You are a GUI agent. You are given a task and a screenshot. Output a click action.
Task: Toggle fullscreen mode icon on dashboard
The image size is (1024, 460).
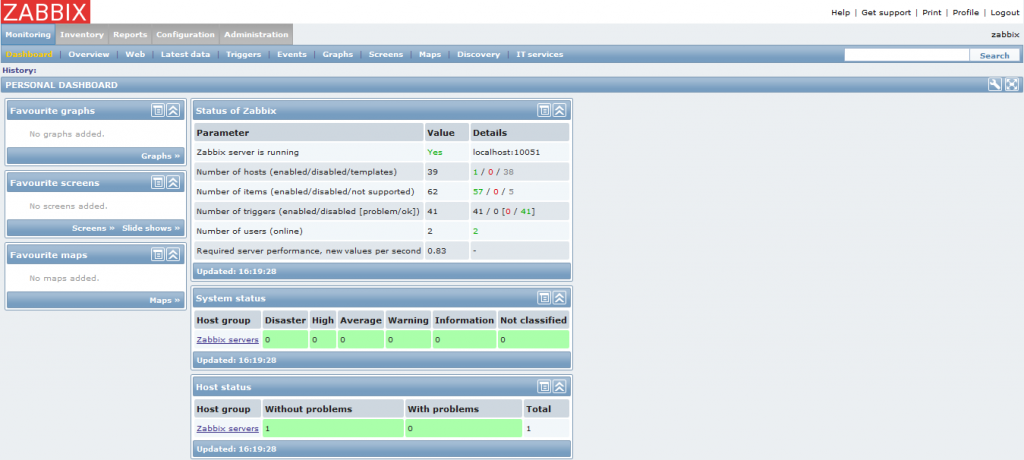1012,85
